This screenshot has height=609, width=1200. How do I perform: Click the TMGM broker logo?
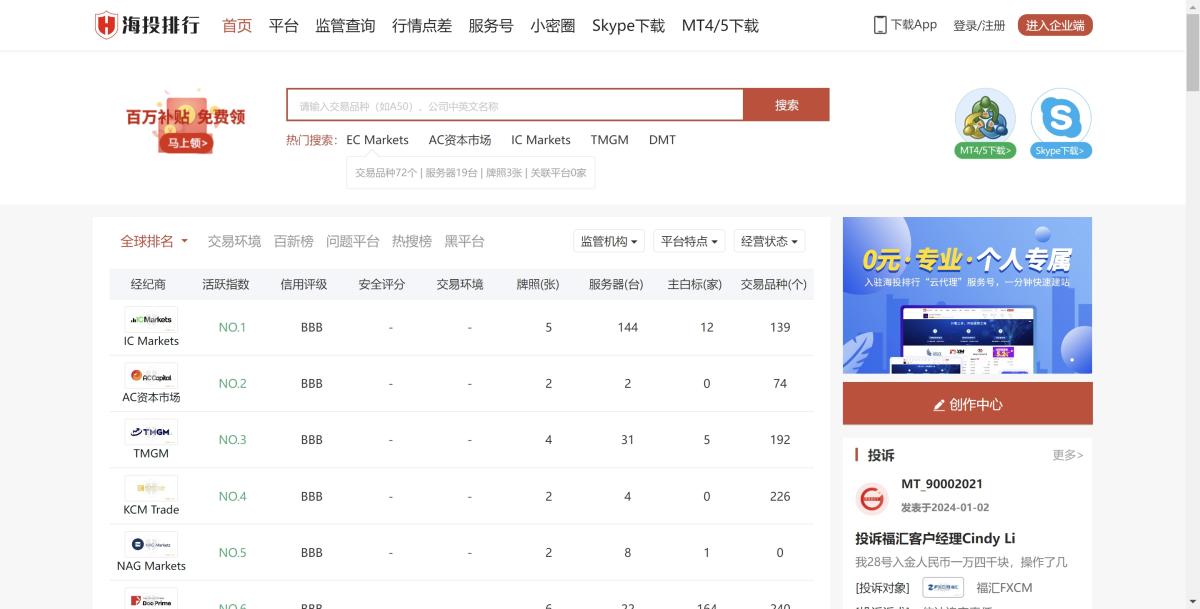click(150, 432)
